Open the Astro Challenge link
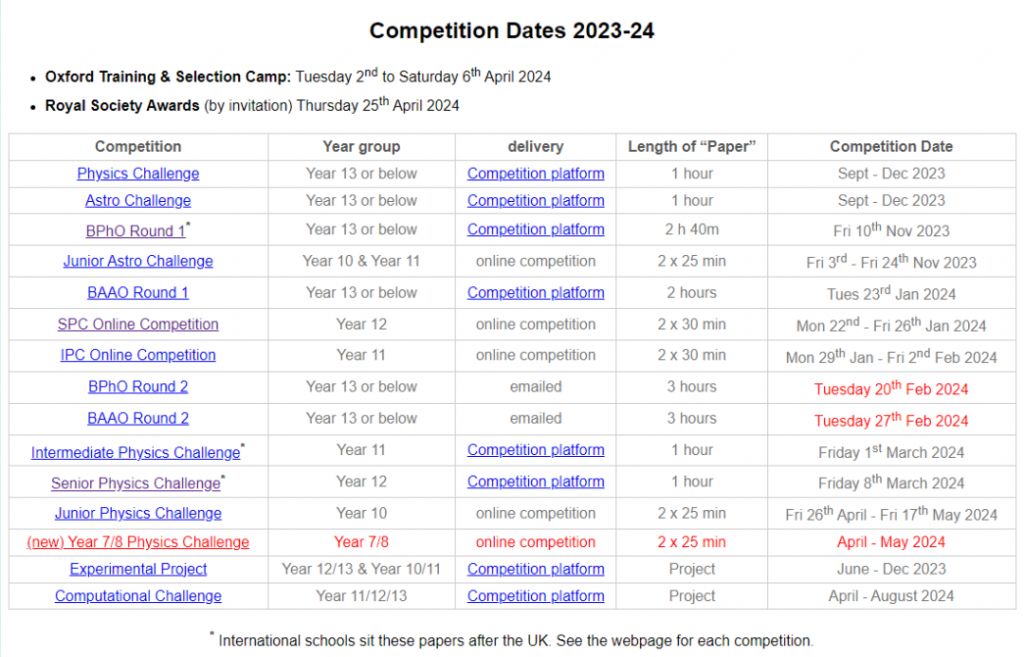This screenshot has height=657, width=1024. pyautogui.click(x=138, y=201)
